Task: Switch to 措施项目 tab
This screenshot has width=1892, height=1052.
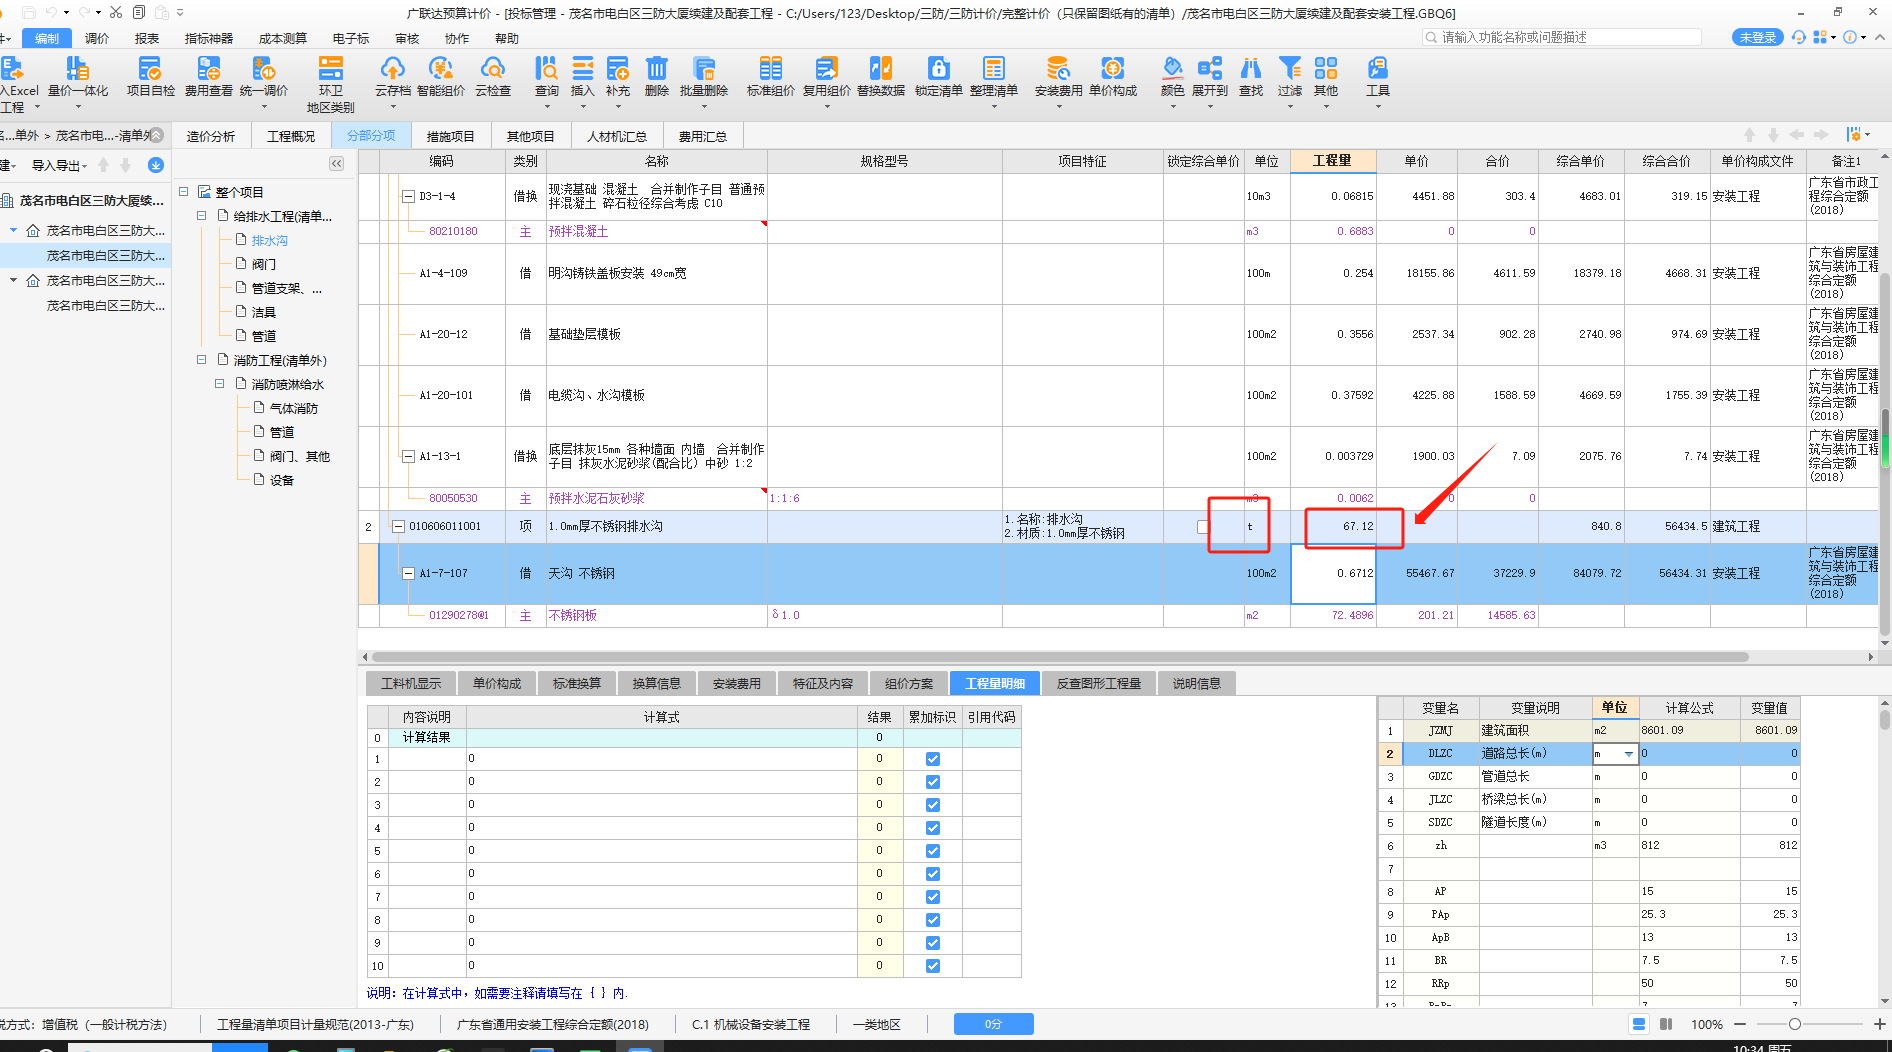Action: click(451, 136)
